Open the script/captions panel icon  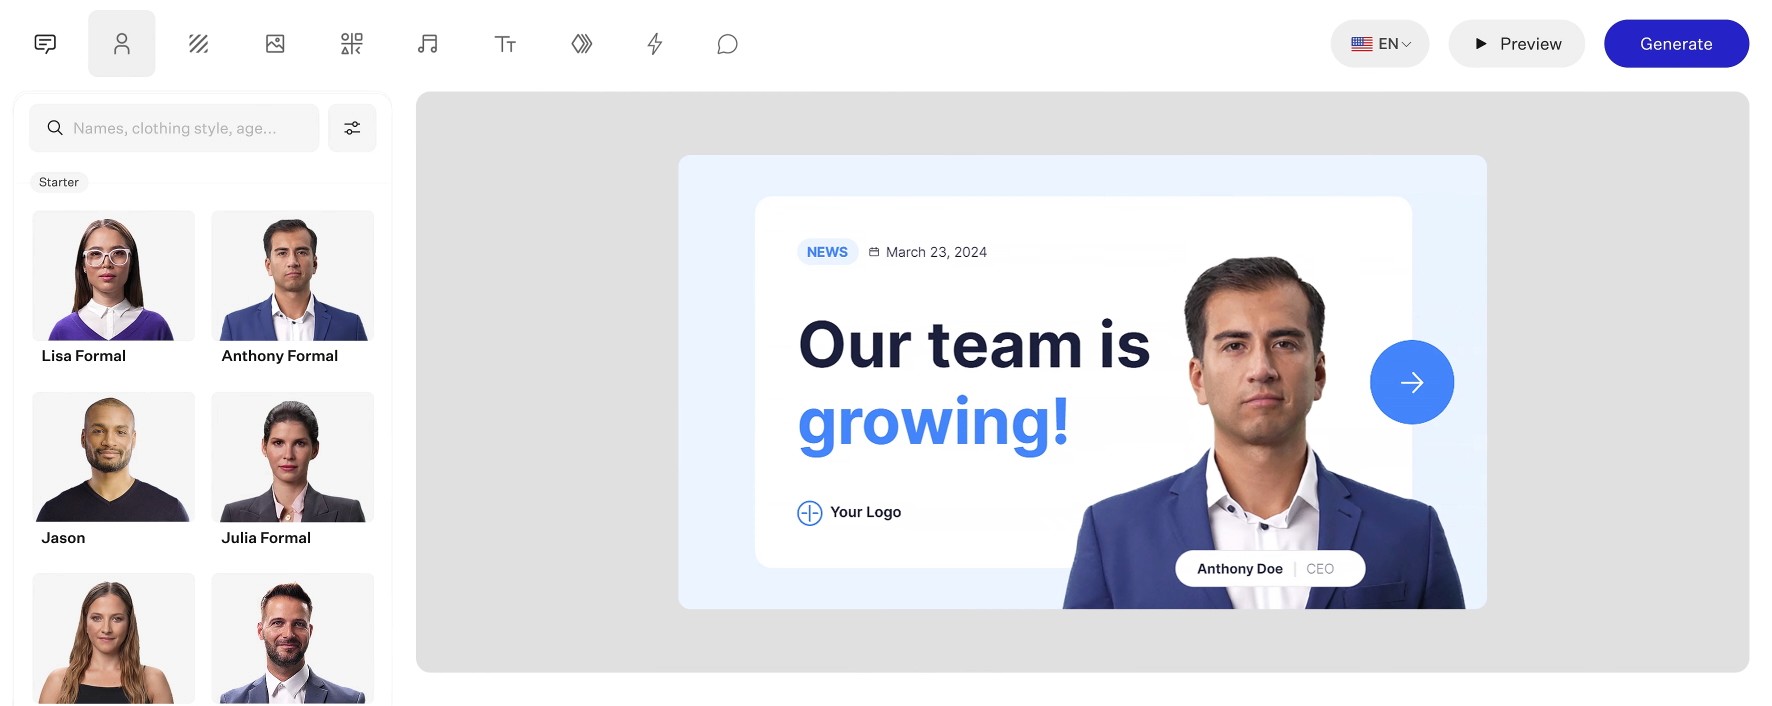pos(45,44)
